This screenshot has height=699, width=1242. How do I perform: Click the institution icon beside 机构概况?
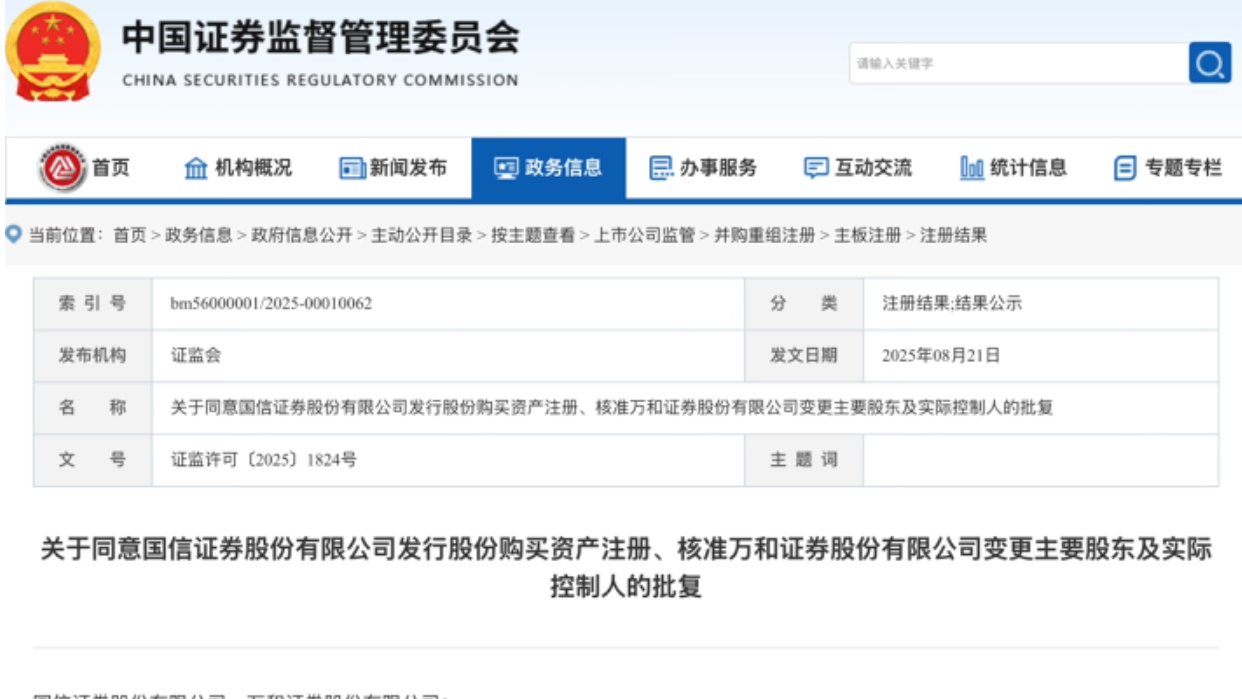pyautogui.click(x=195, y=169)
